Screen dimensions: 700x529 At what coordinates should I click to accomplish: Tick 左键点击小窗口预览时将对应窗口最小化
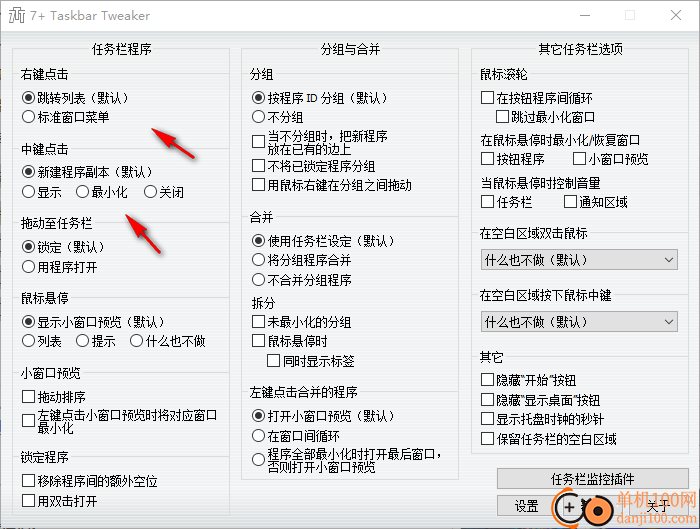coord(28,421)
